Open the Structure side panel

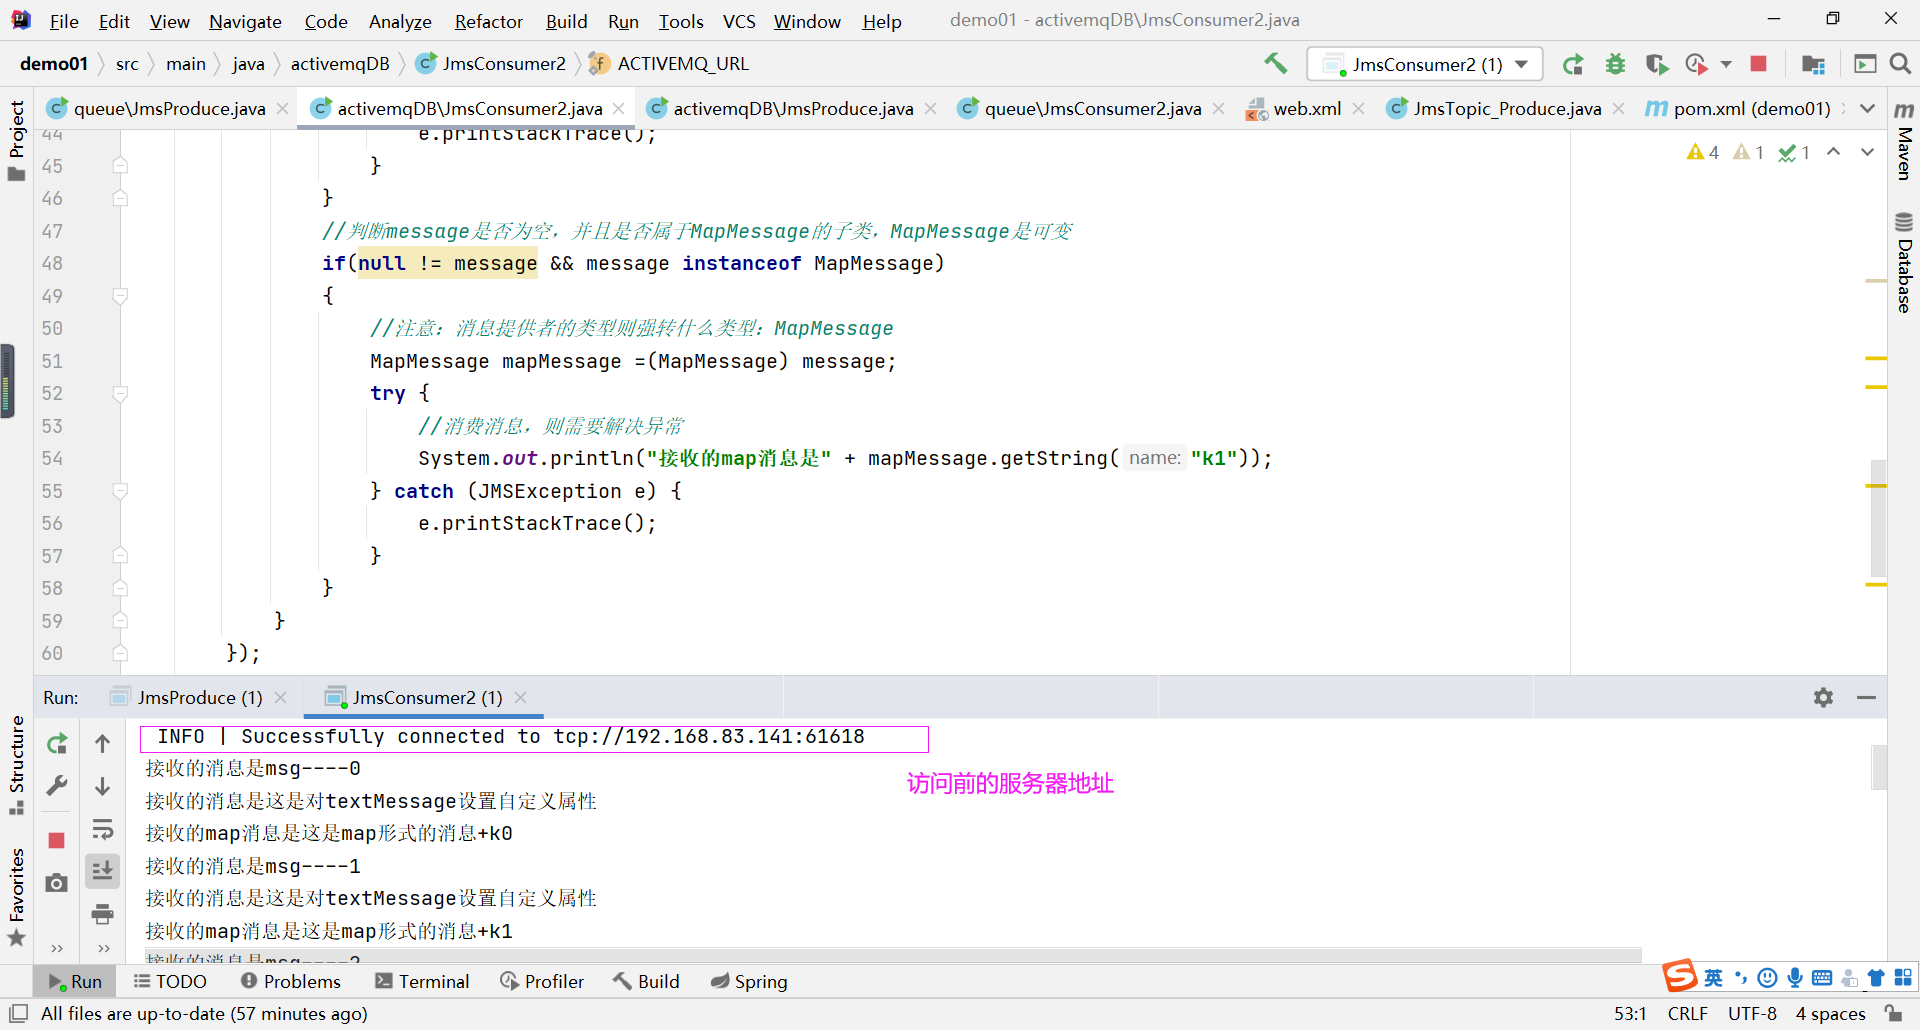tap(16, 765)
